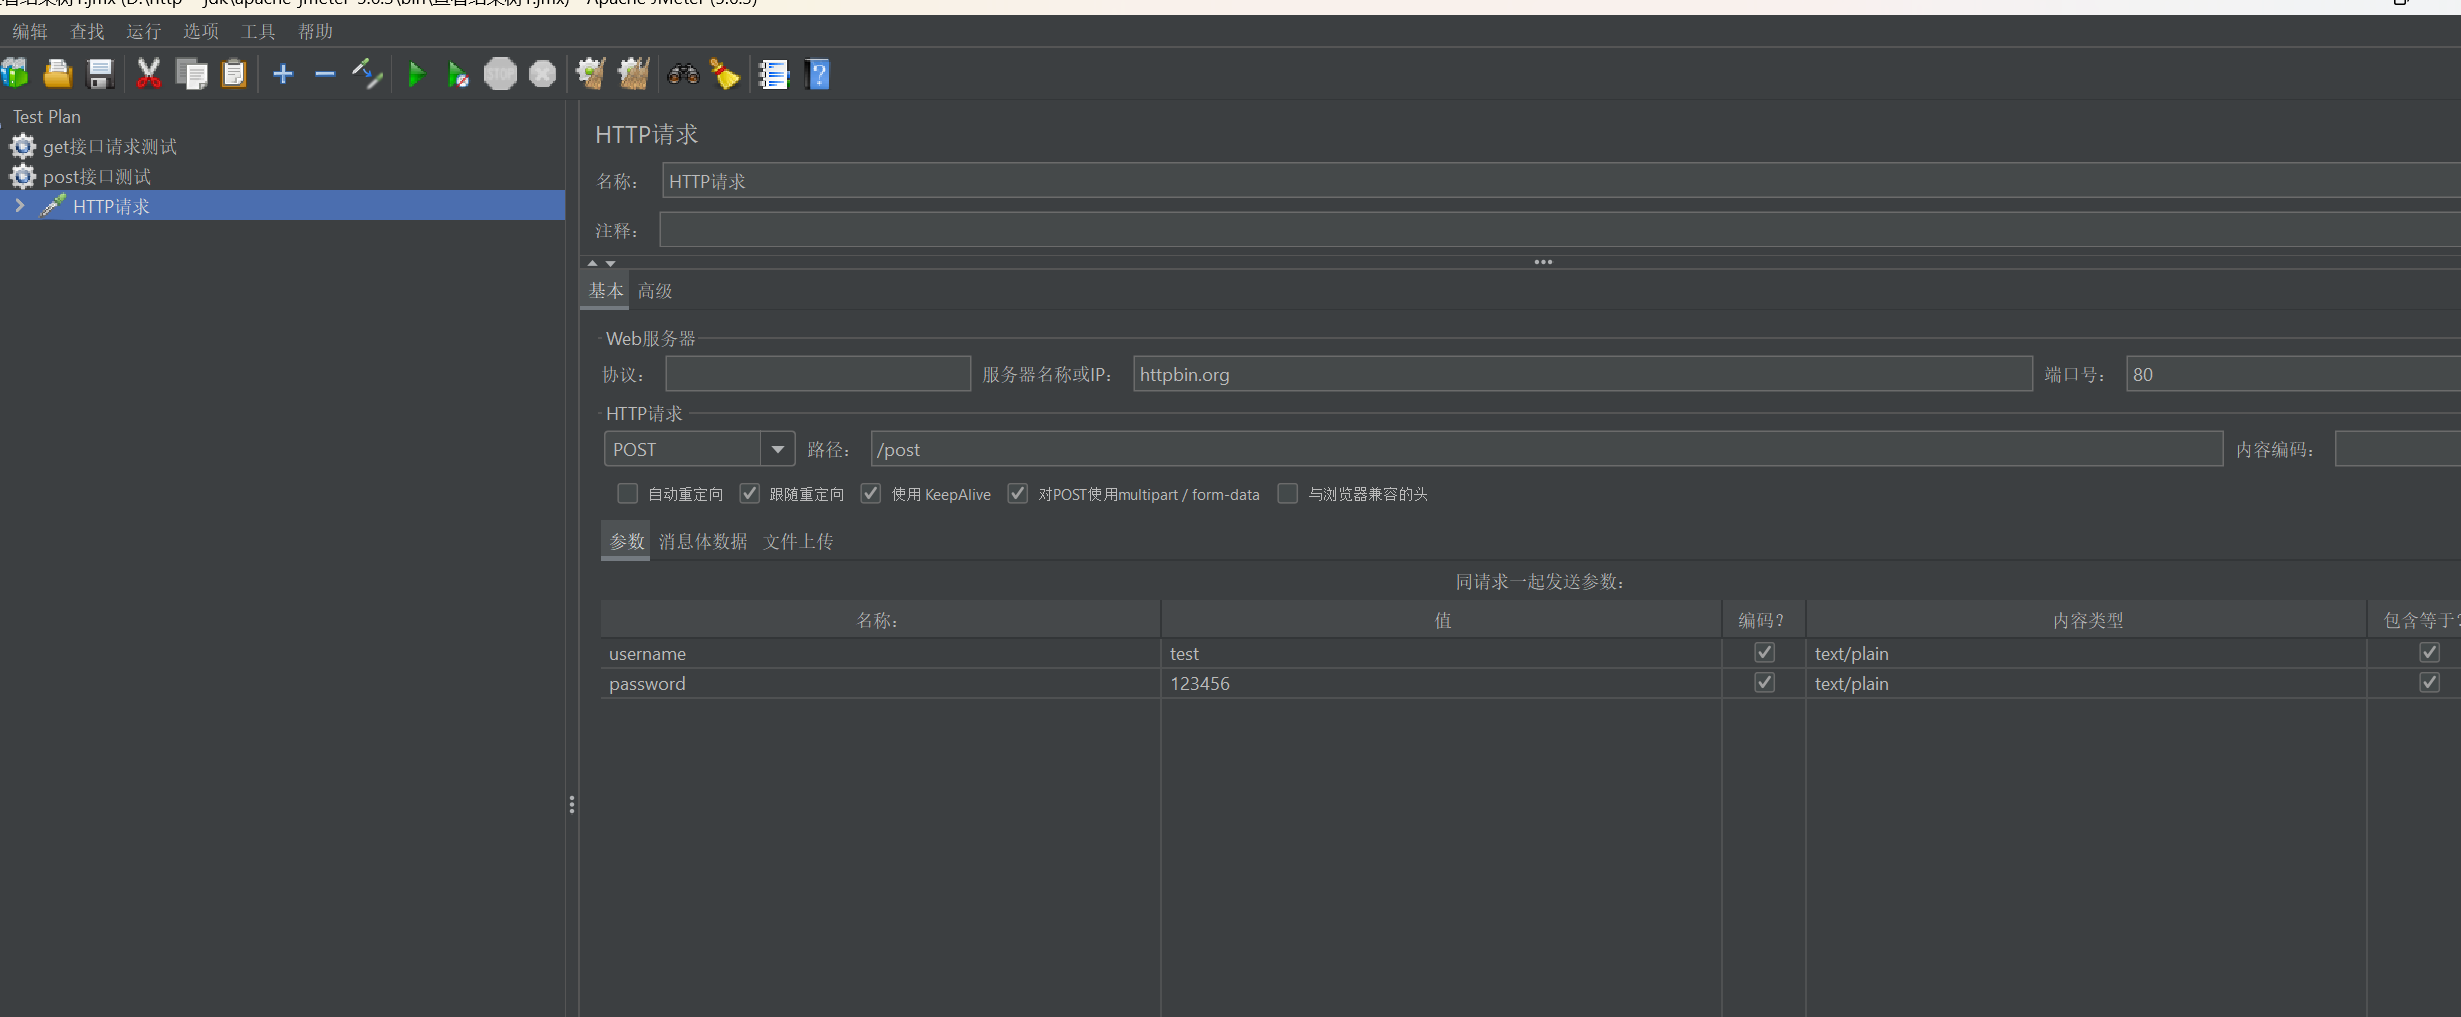2461x1017 pixels.
Task: Click the 名称 input field
Action: pos(1561,181)
